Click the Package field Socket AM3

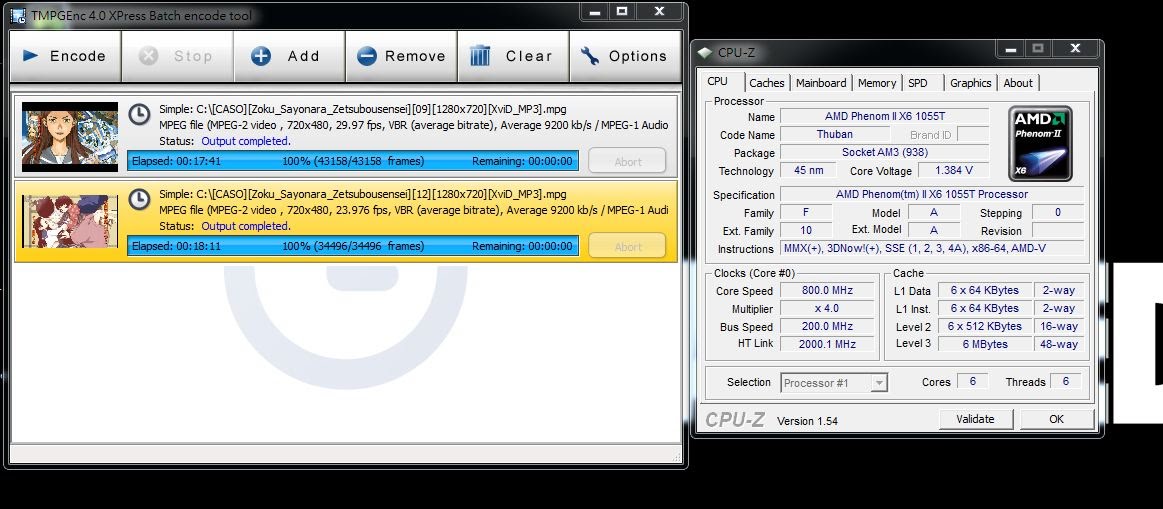point(885,152)
